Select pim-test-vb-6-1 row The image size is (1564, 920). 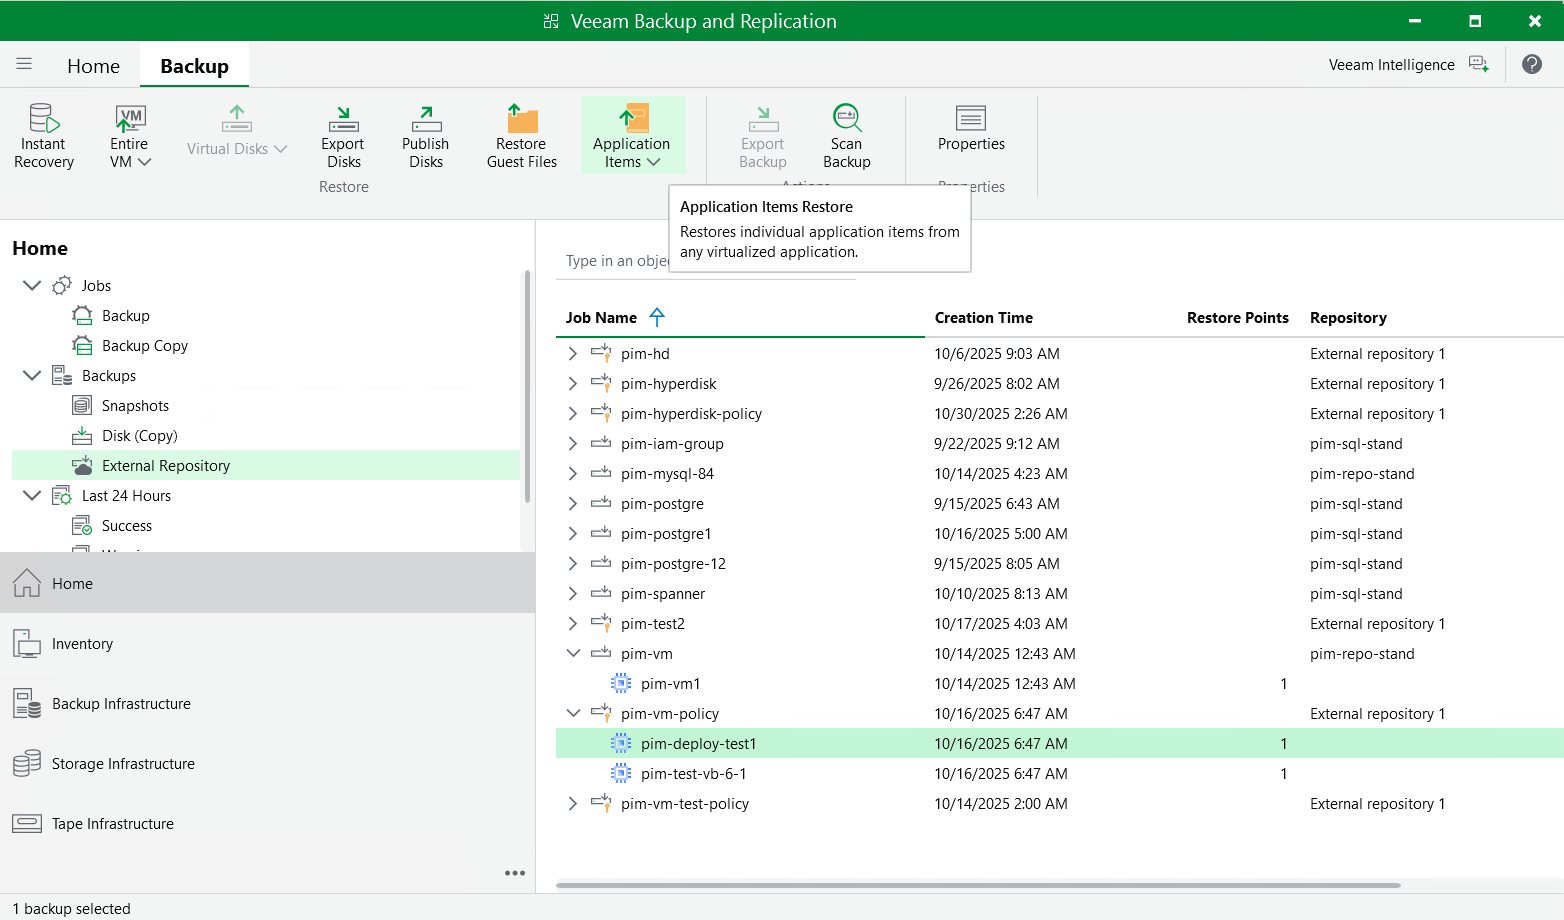(1059, 774)
